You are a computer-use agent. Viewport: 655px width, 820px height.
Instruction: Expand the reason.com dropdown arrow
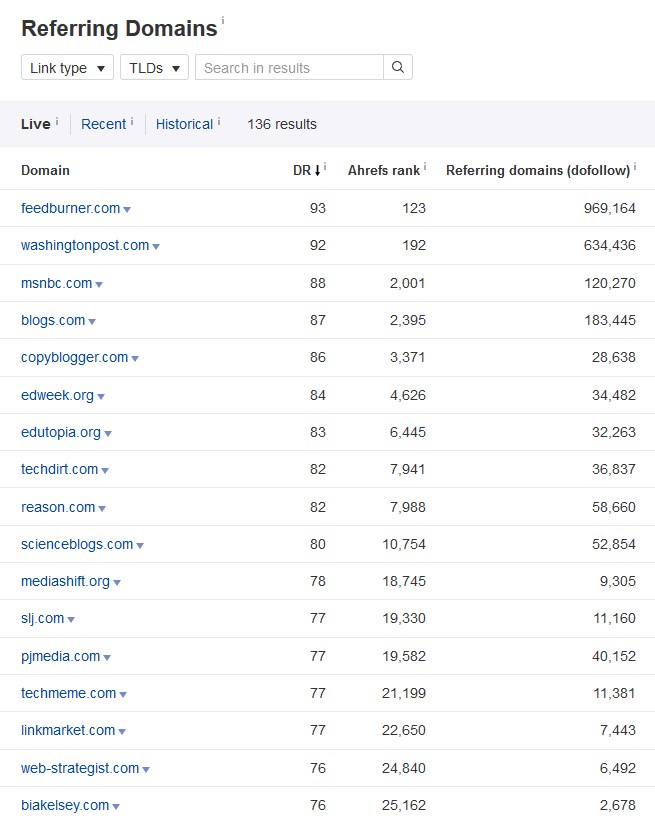click(x=102, y=509)
